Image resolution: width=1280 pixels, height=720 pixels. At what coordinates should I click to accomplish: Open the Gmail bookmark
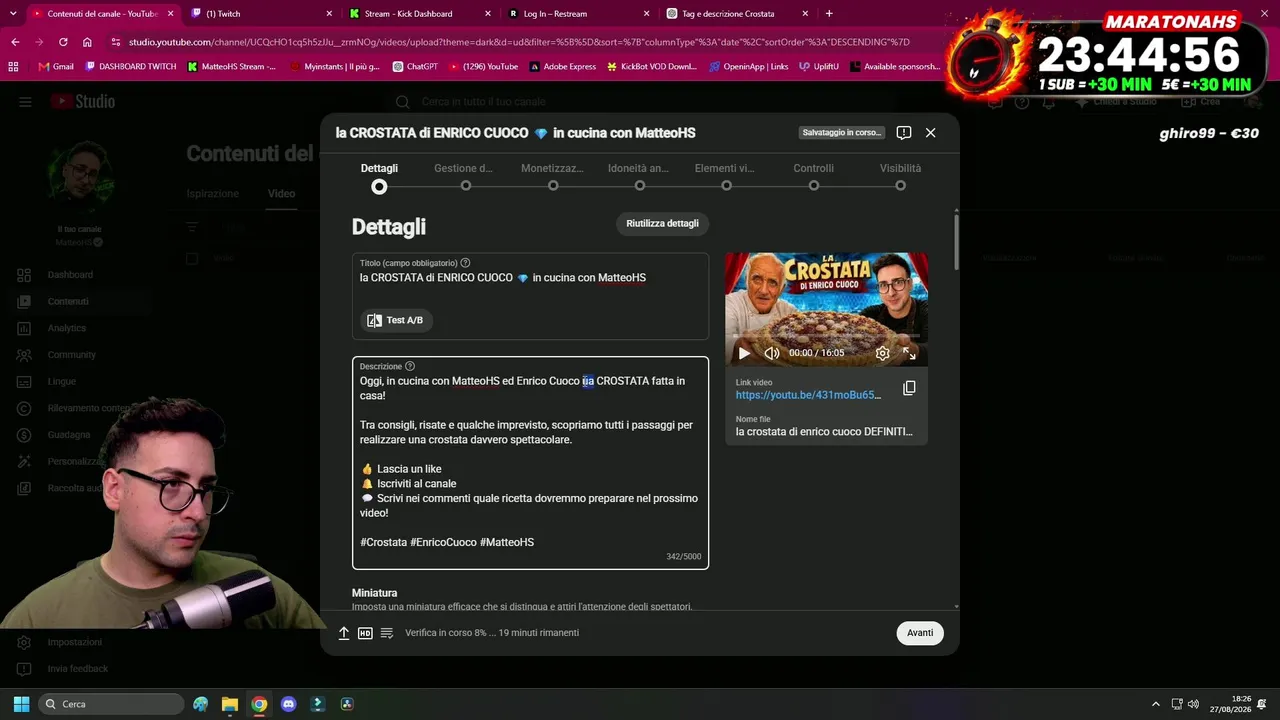[55, 67]
